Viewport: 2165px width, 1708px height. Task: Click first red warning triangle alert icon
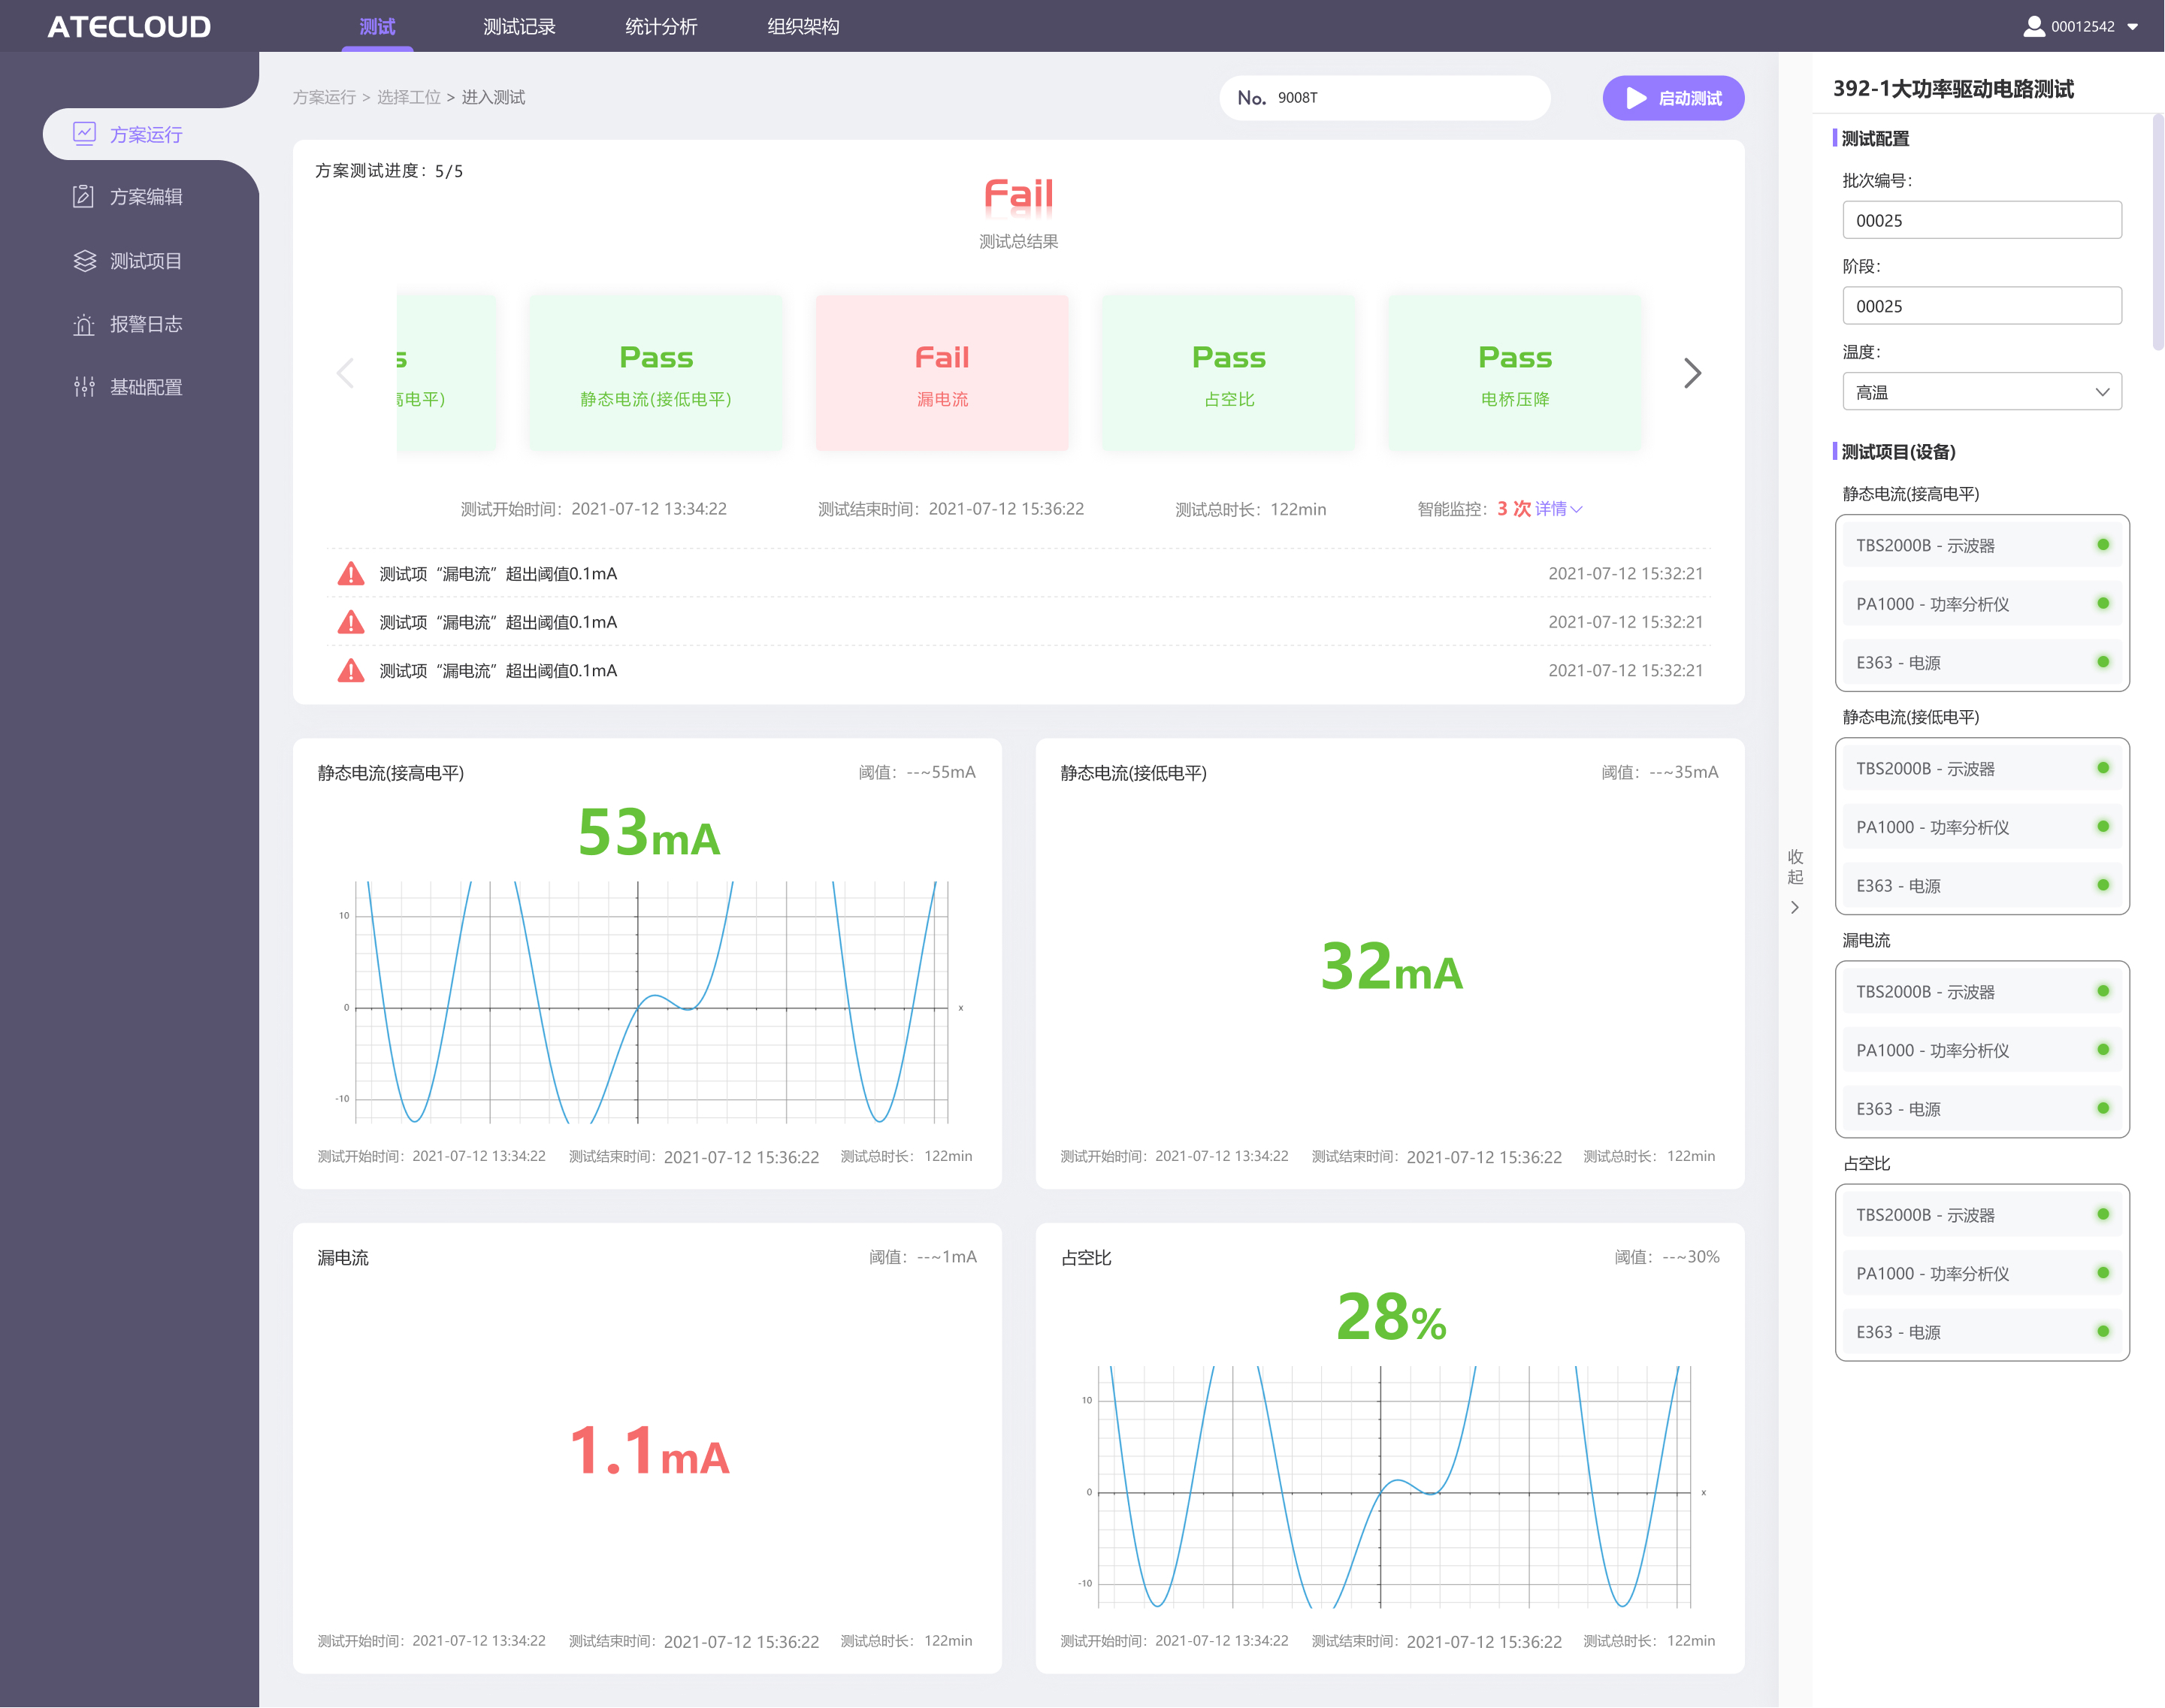point(351,574)
